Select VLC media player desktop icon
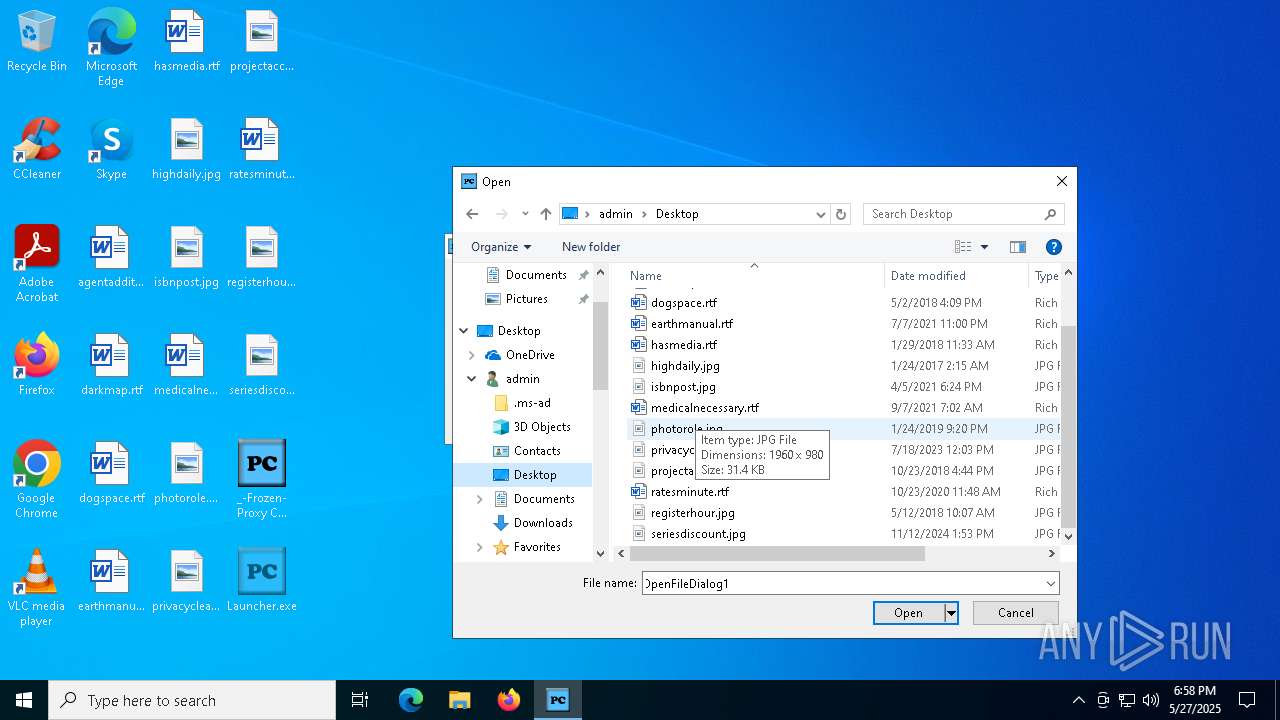 [37, 588]
